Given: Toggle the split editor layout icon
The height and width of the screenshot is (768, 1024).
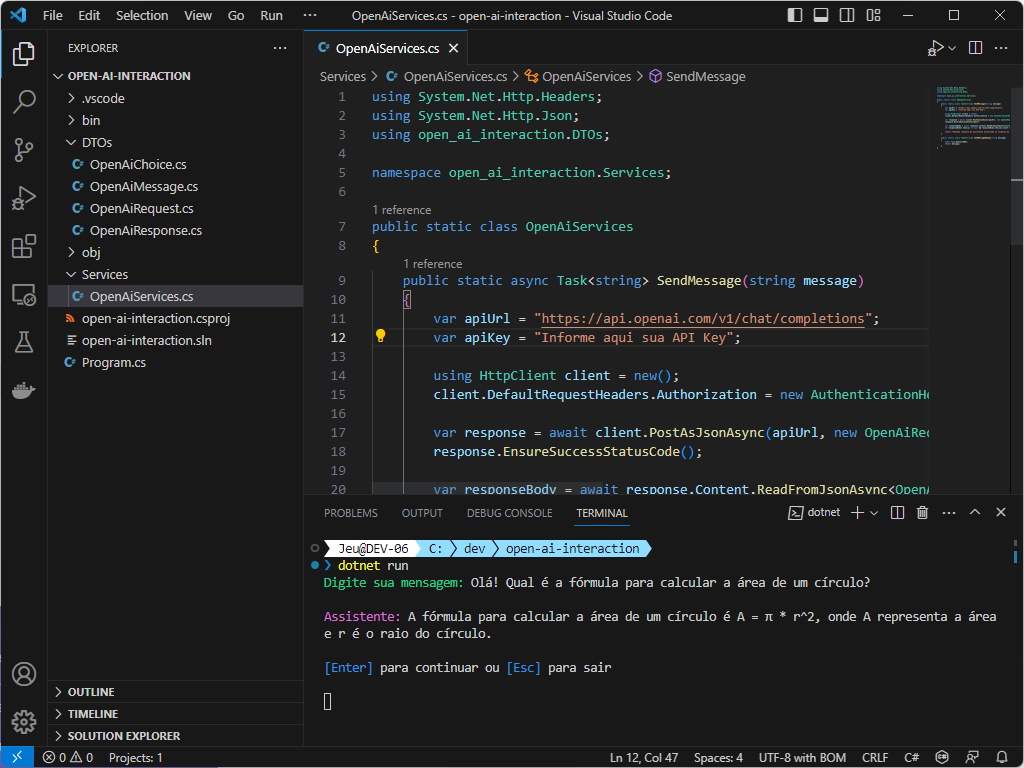Looking at the screenshot, I should click(974, 47).
